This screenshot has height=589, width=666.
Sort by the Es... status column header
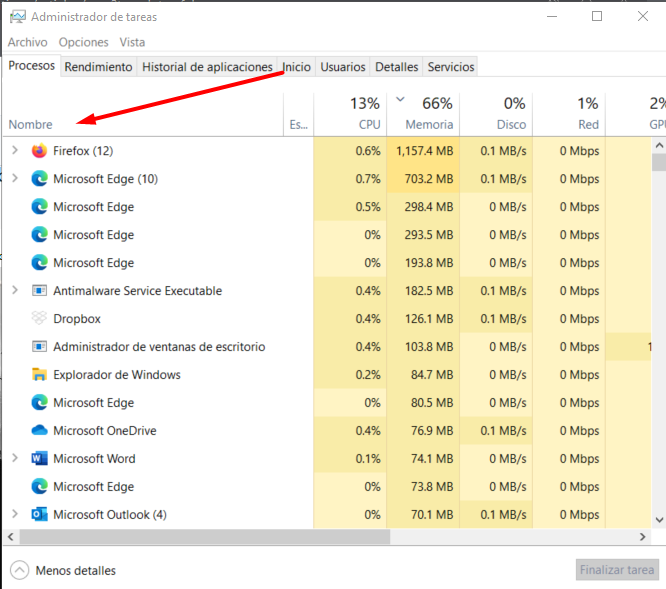pyautogui.click(x=299, y=115)
